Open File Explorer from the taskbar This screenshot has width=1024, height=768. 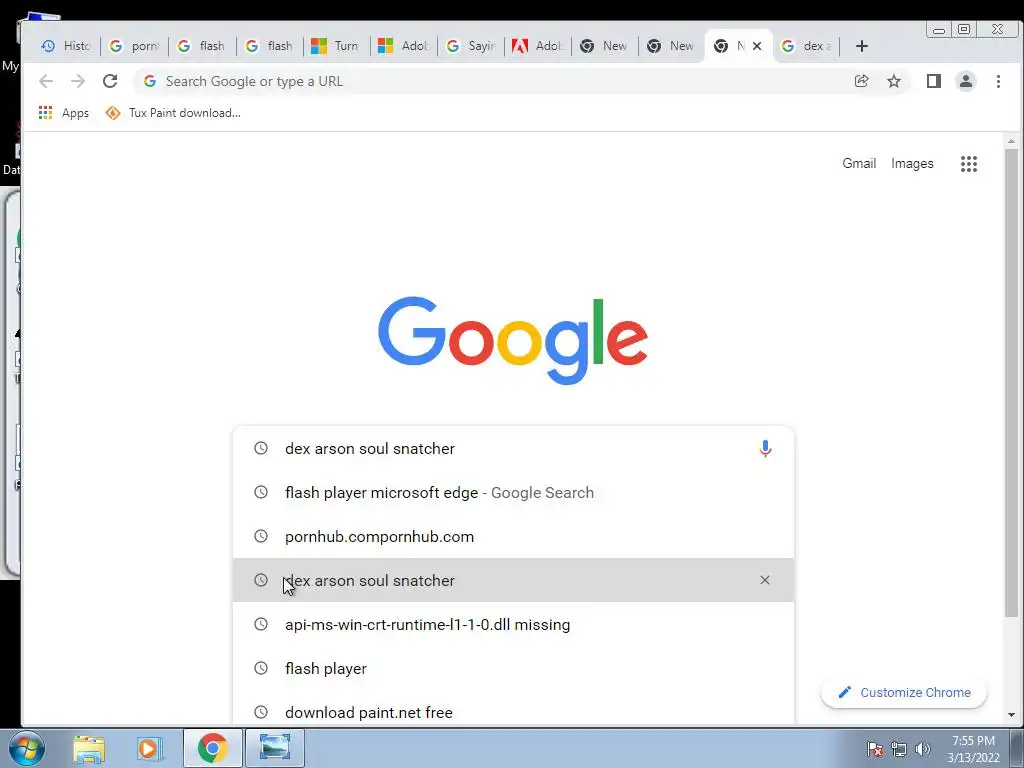89,748
